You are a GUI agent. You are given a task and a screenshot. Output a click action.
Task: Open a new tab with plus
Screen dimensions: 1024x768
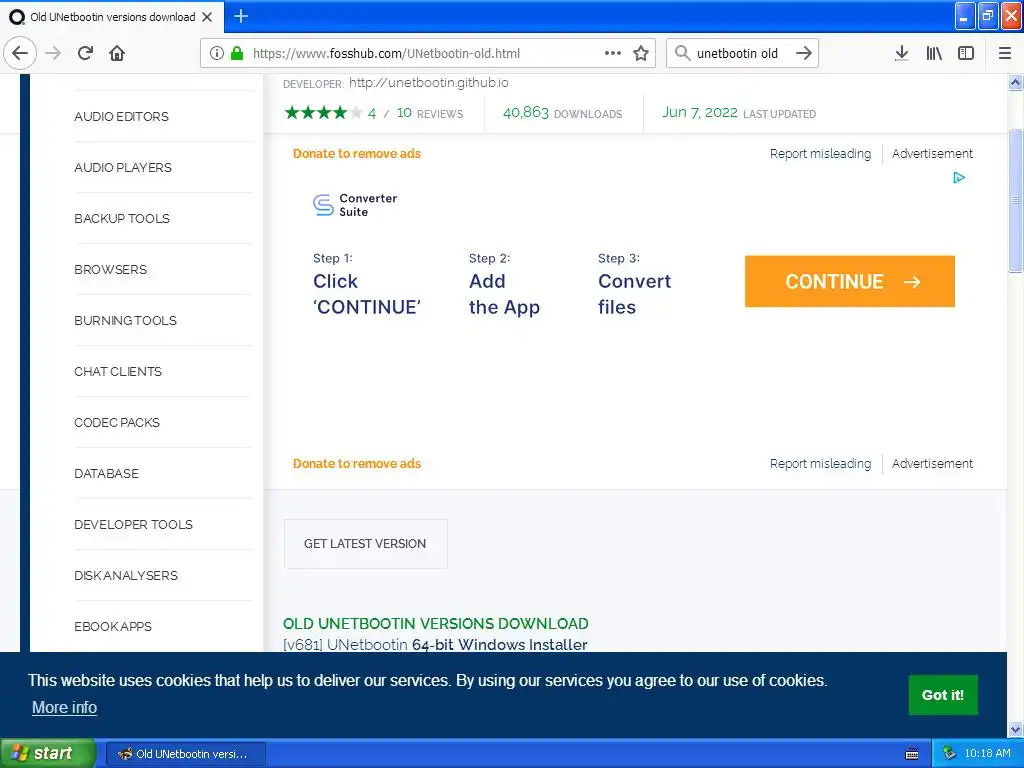[x=241, y=16]
